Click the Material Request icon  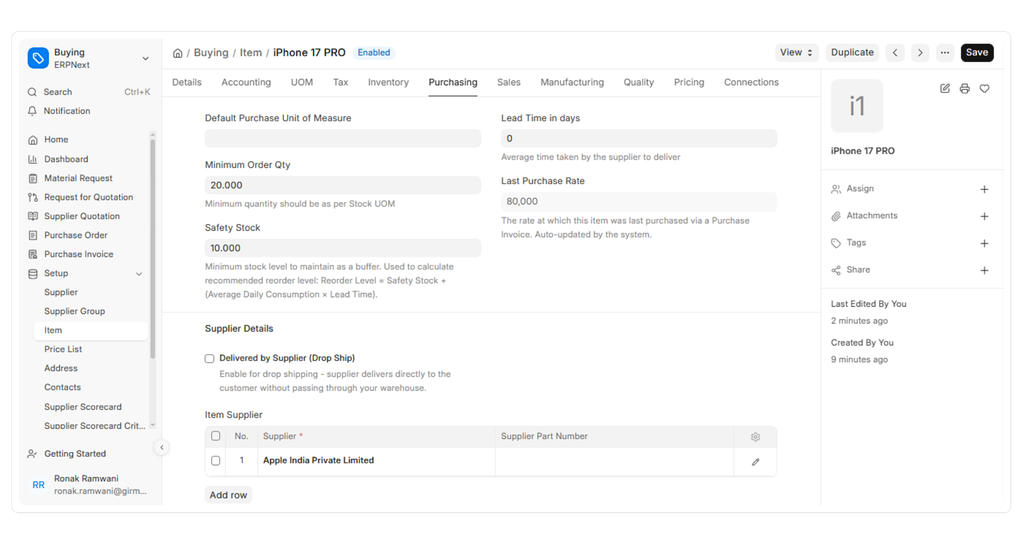[x=33, y=178]
